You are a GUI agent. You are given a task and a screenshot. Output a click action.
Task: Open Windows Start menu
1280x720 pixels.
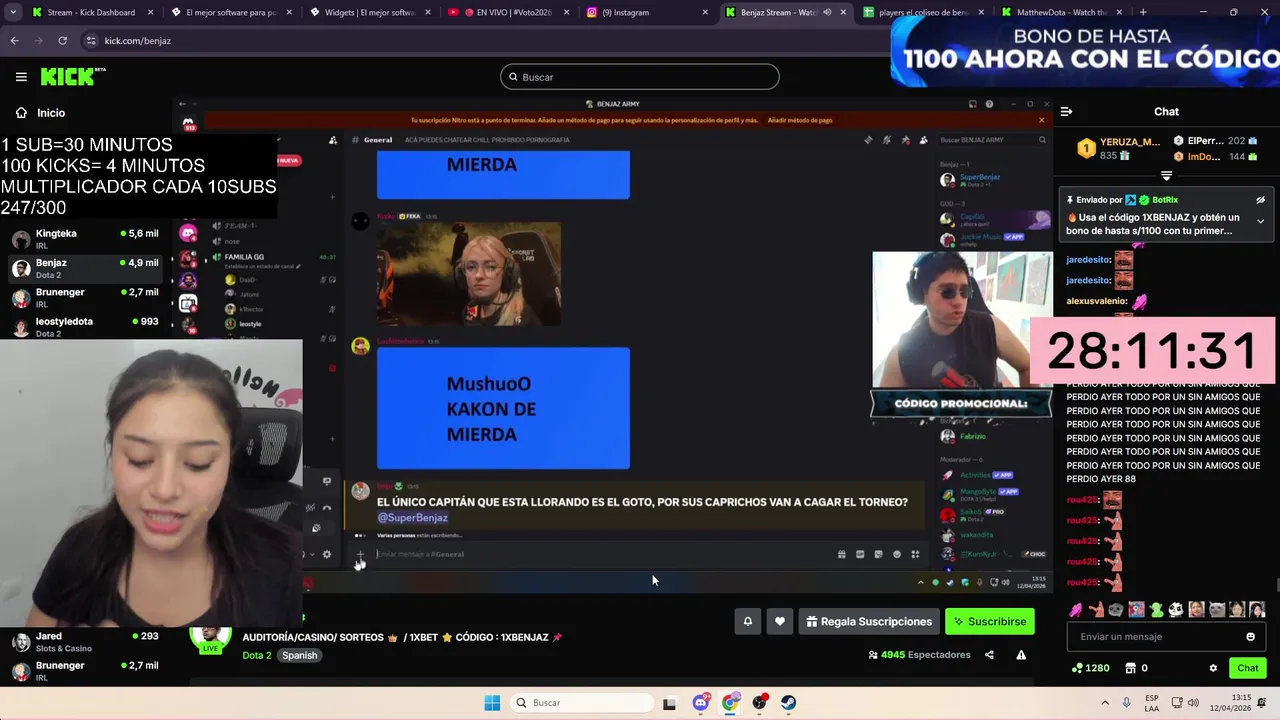click(492, 703)
